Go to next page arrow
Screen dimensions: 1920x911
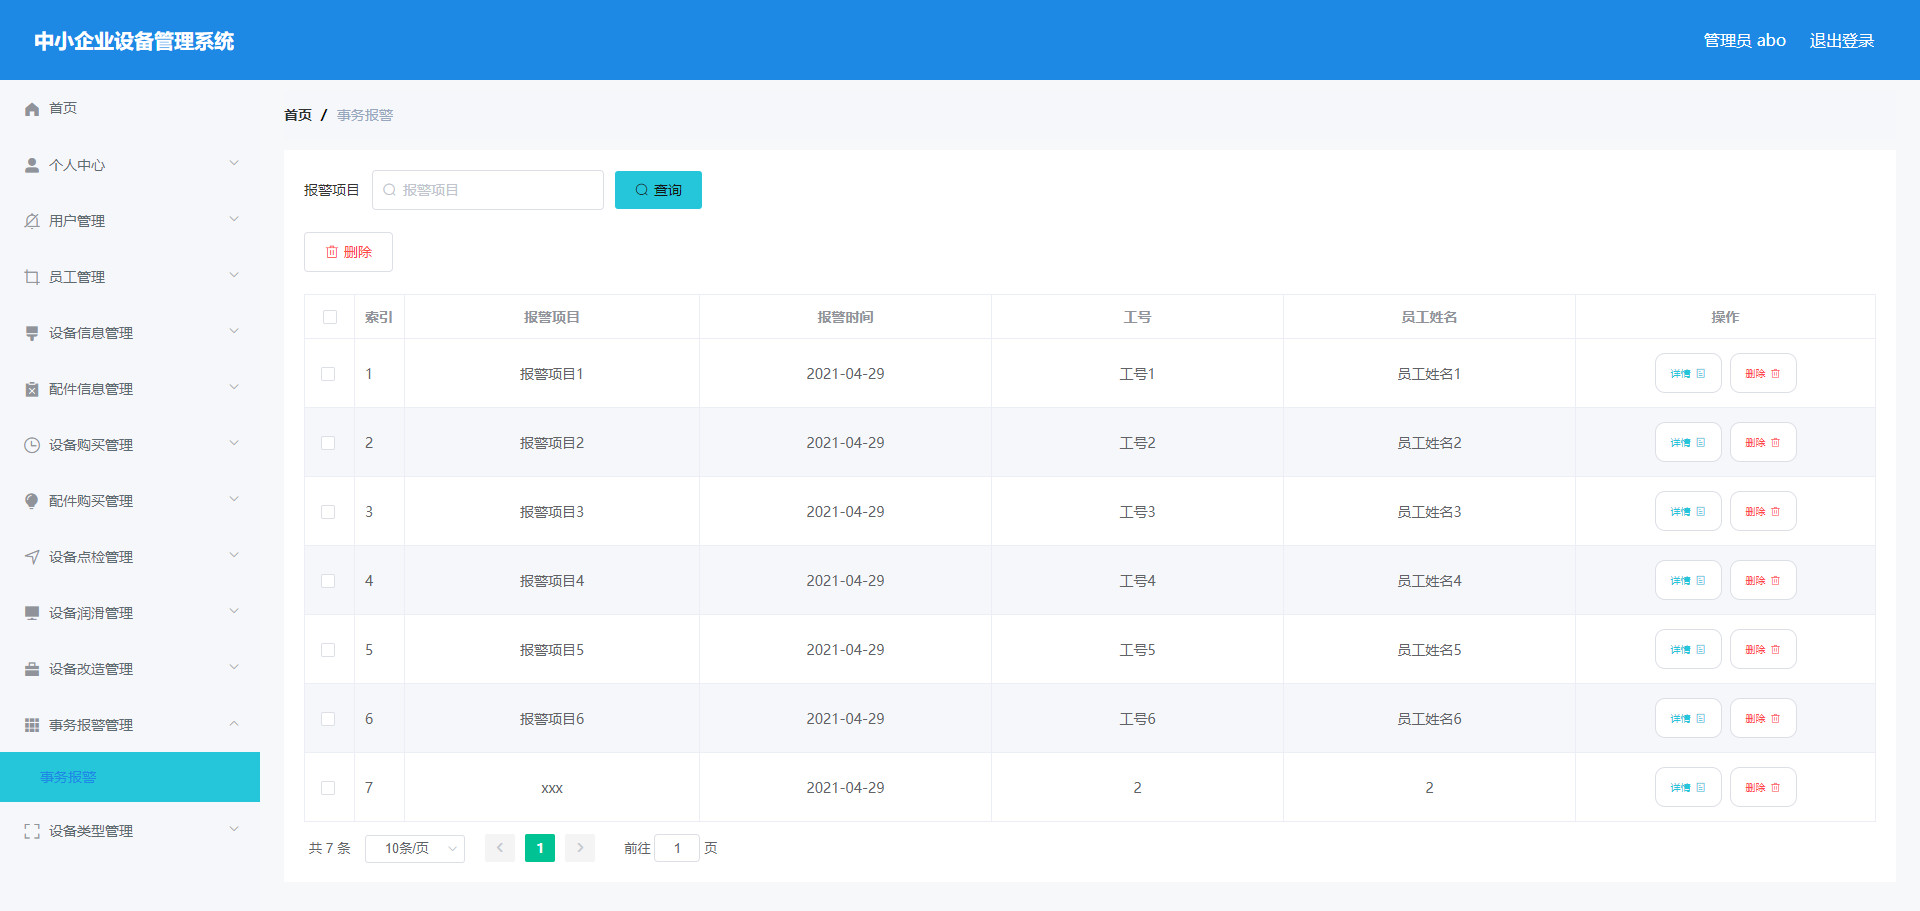pyautogui.click(x=580, y=848)
